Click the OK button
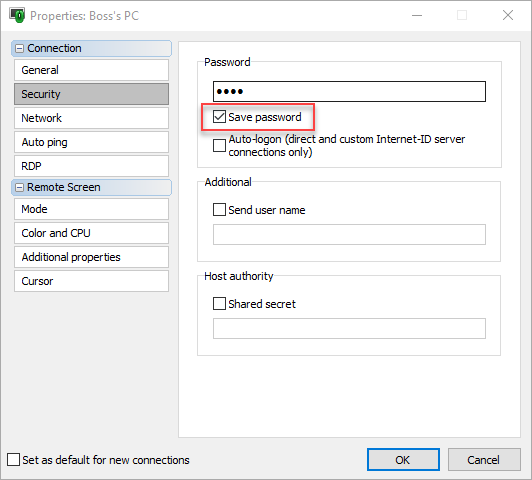 pyautogui.click(x=403, y=460)
